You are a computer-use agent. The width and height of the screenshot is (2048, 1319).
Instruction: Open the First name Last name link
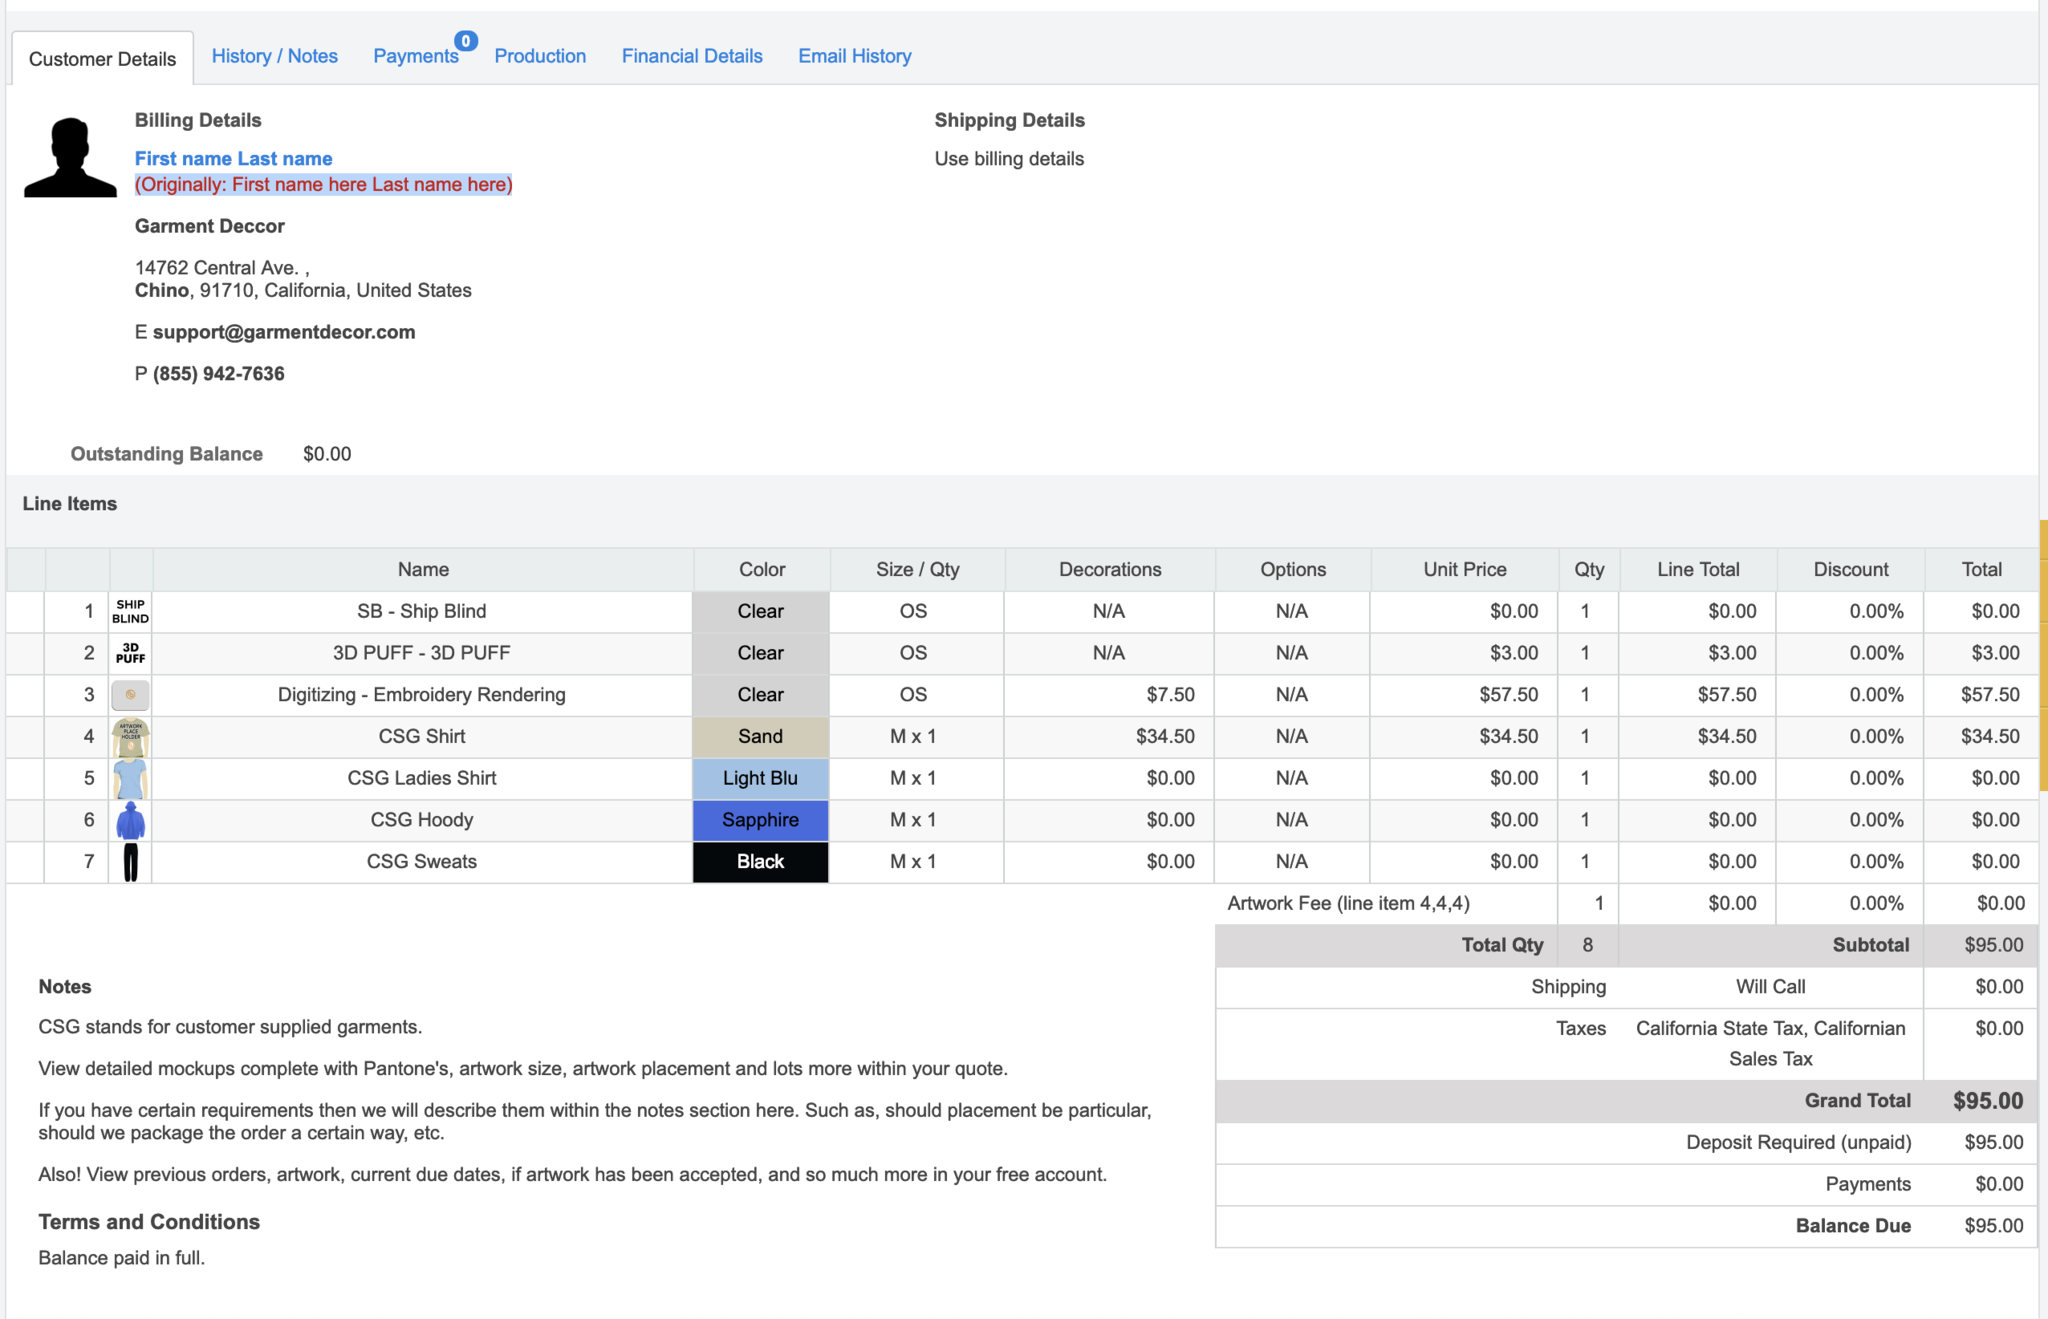pos(233,158)
